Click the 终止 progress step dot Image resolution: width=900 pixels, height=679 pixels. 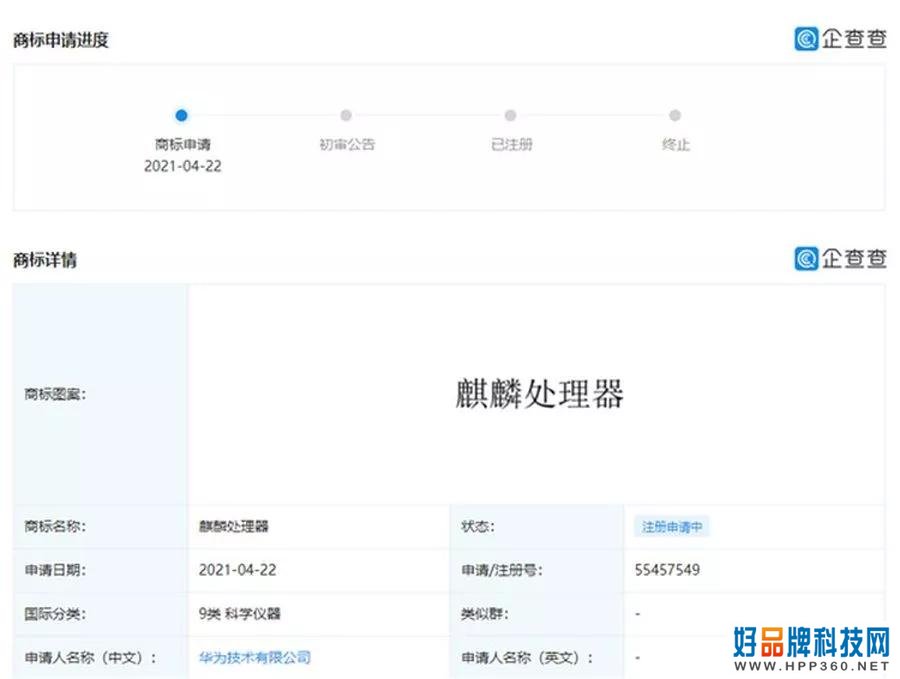(675, 115)
